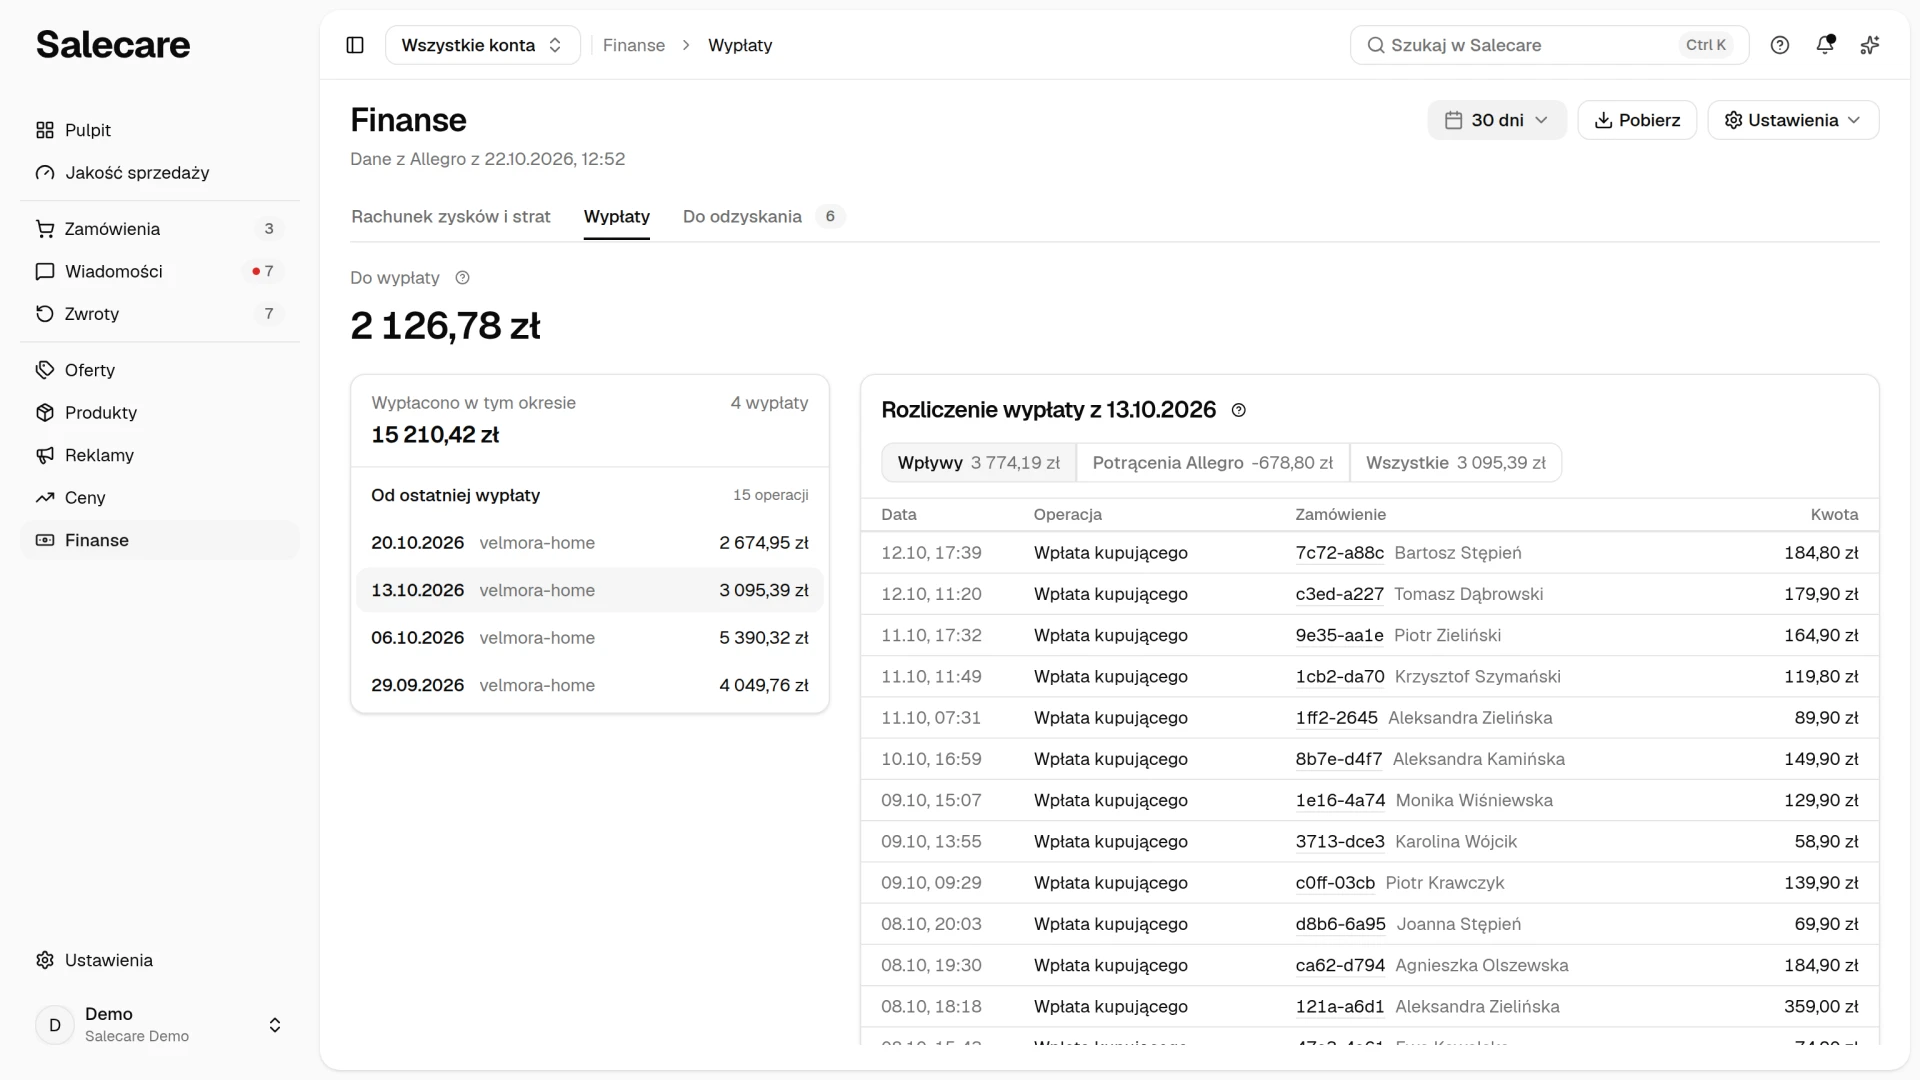
Task: Open the 30 dni period dropdown
Action: tap(1497, 120)
